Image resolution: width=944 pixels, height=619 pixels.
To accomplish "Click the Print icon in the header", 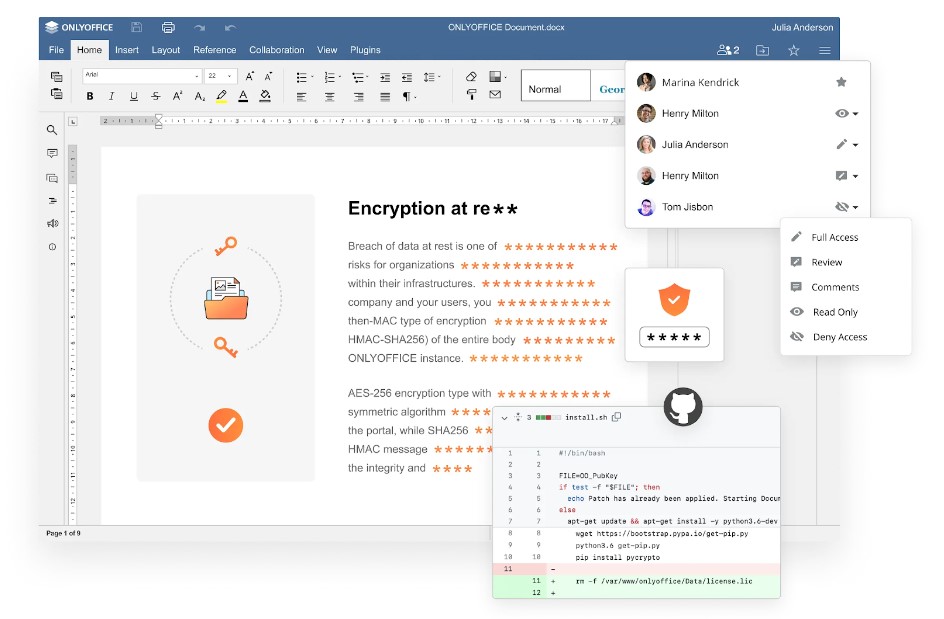I will click(168, 27).
